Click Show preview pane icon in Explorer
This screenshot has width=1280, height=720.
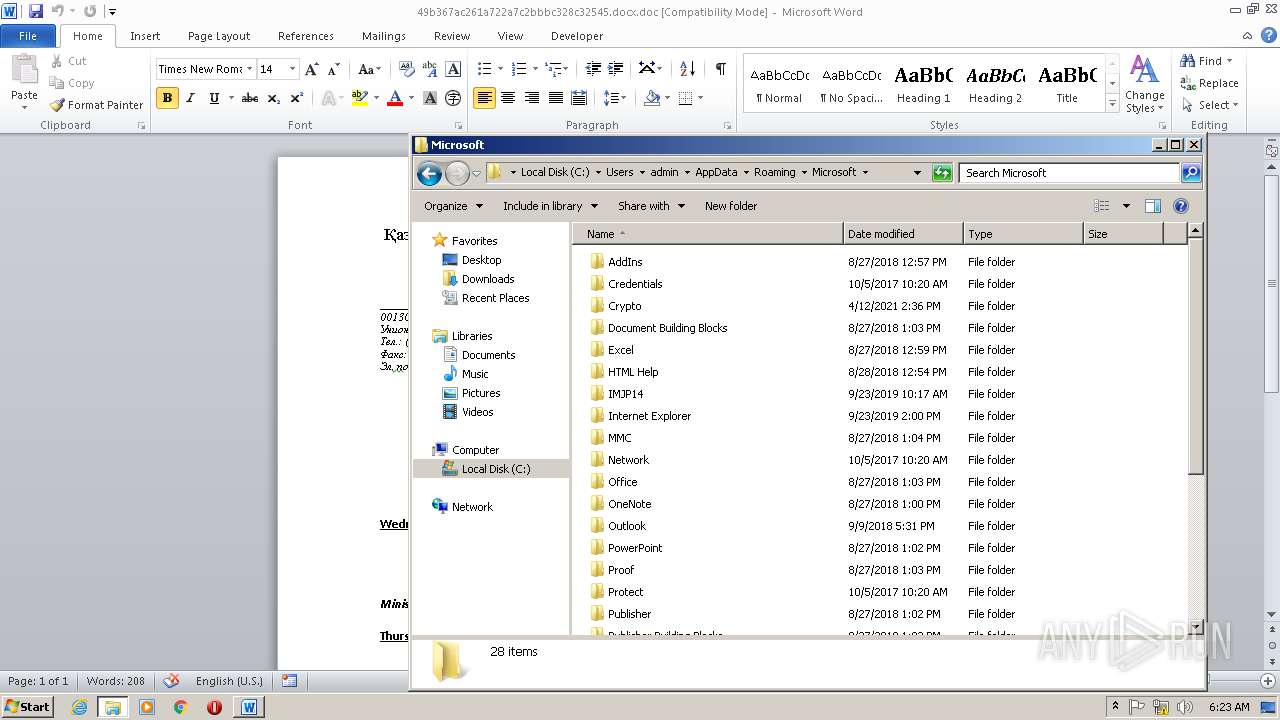(1153, 206)
